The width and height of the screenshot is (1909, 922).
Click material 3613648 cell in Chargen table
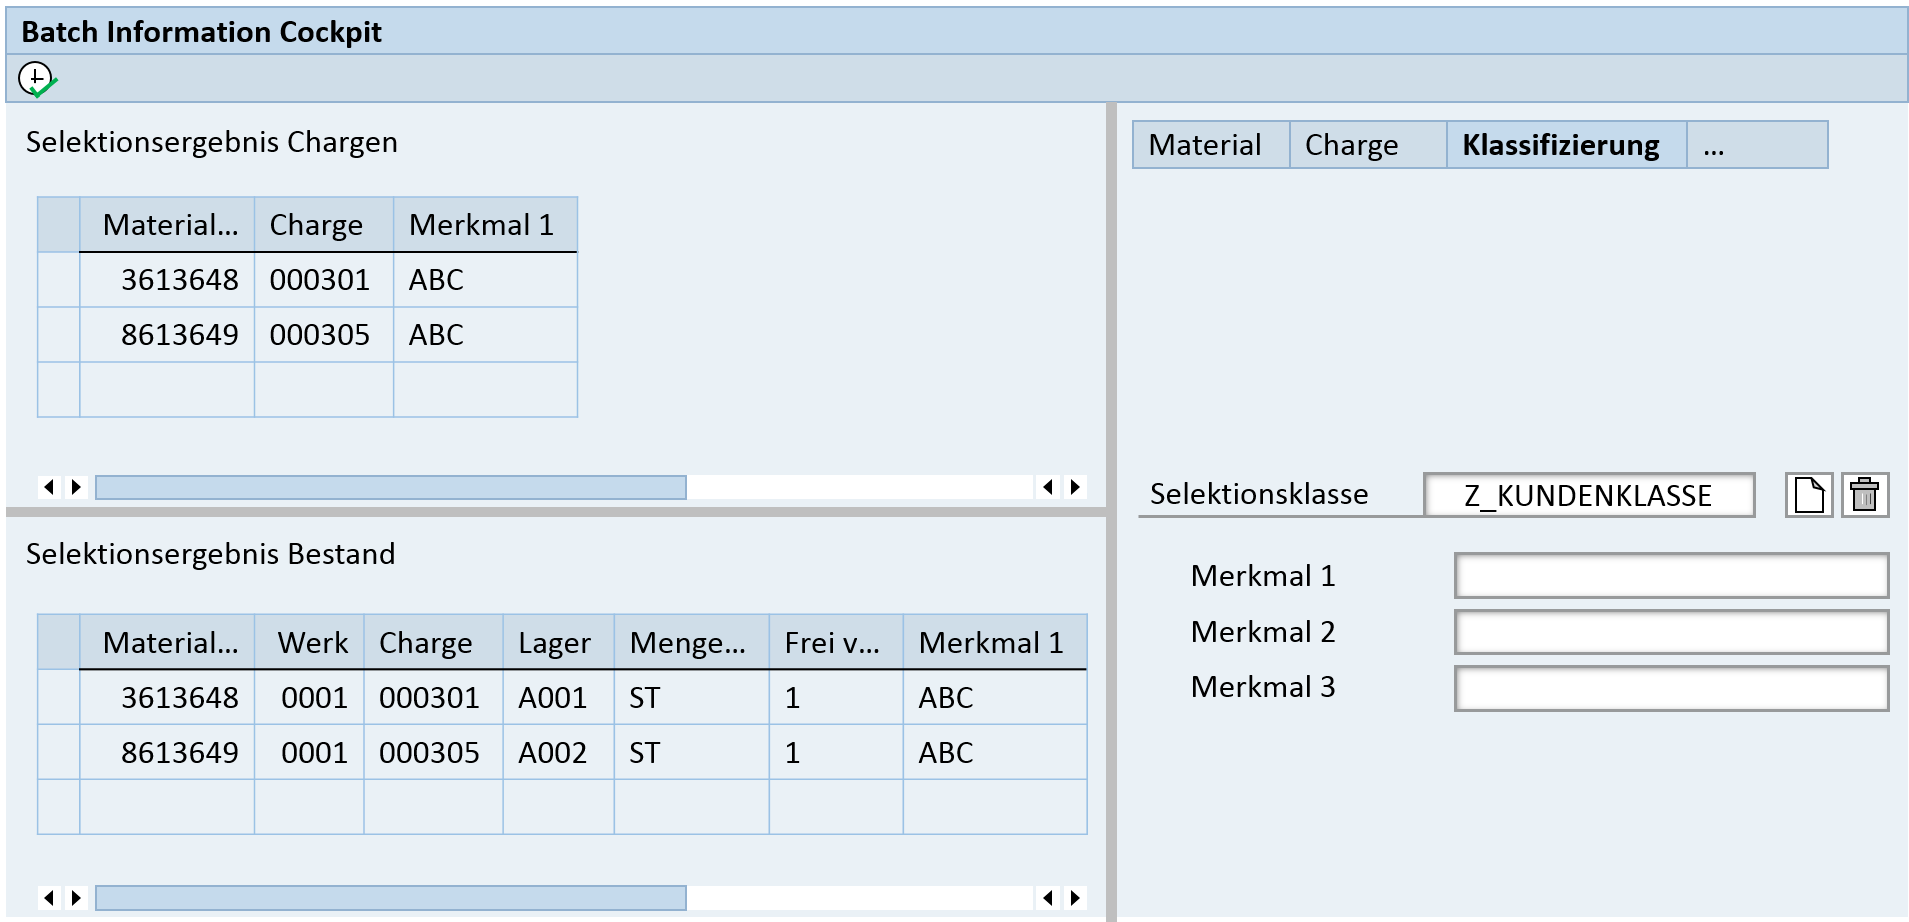[167, 280]
